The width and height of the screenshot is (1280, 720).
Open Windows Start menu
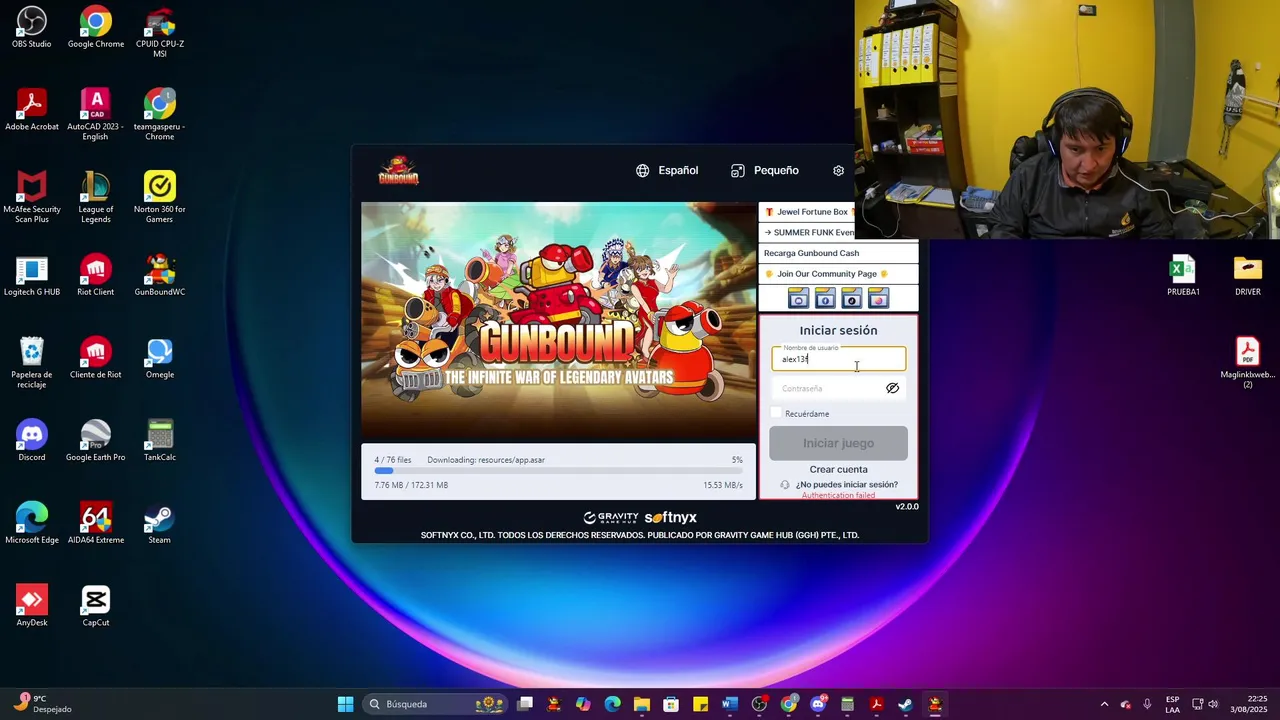pyautogui.click(x=345, y=704)
